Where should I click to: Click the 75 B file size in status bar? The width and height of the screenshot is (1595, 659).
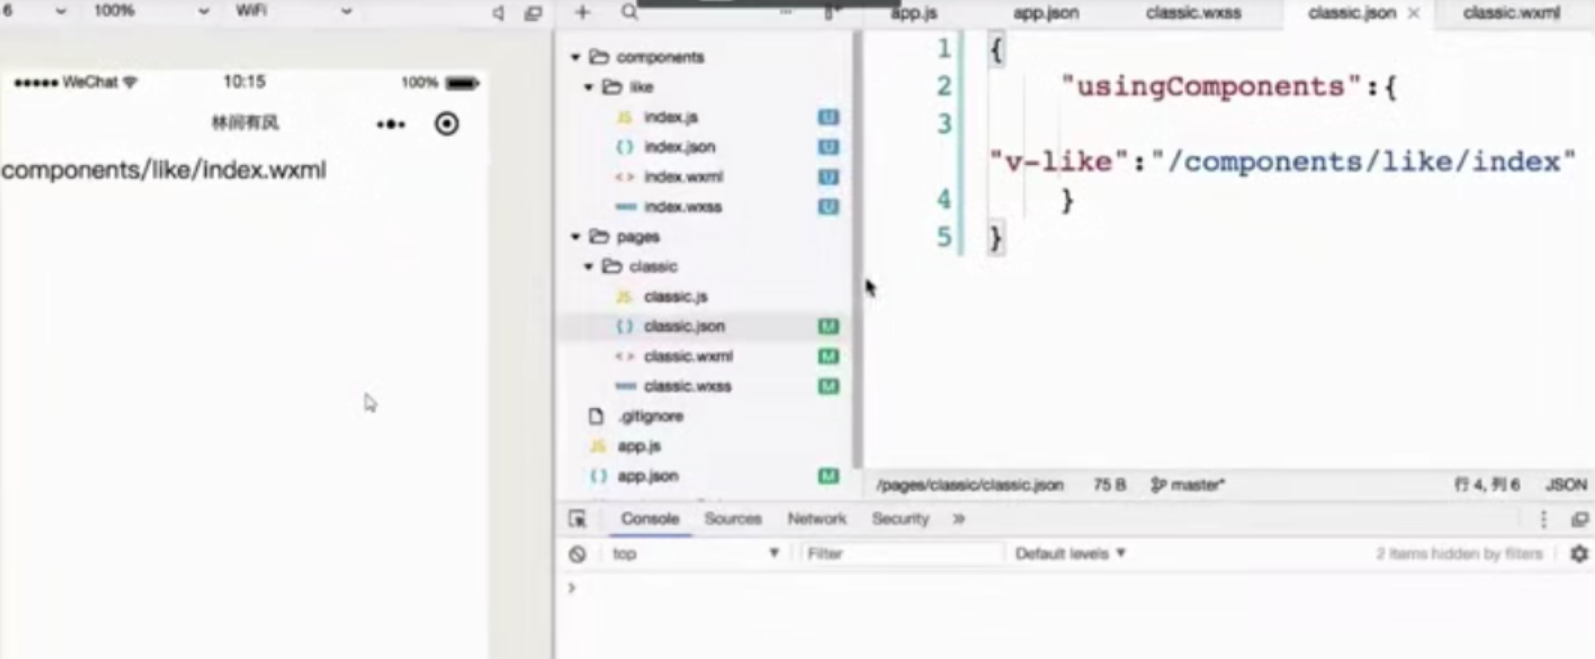(x=1109, y=485)
